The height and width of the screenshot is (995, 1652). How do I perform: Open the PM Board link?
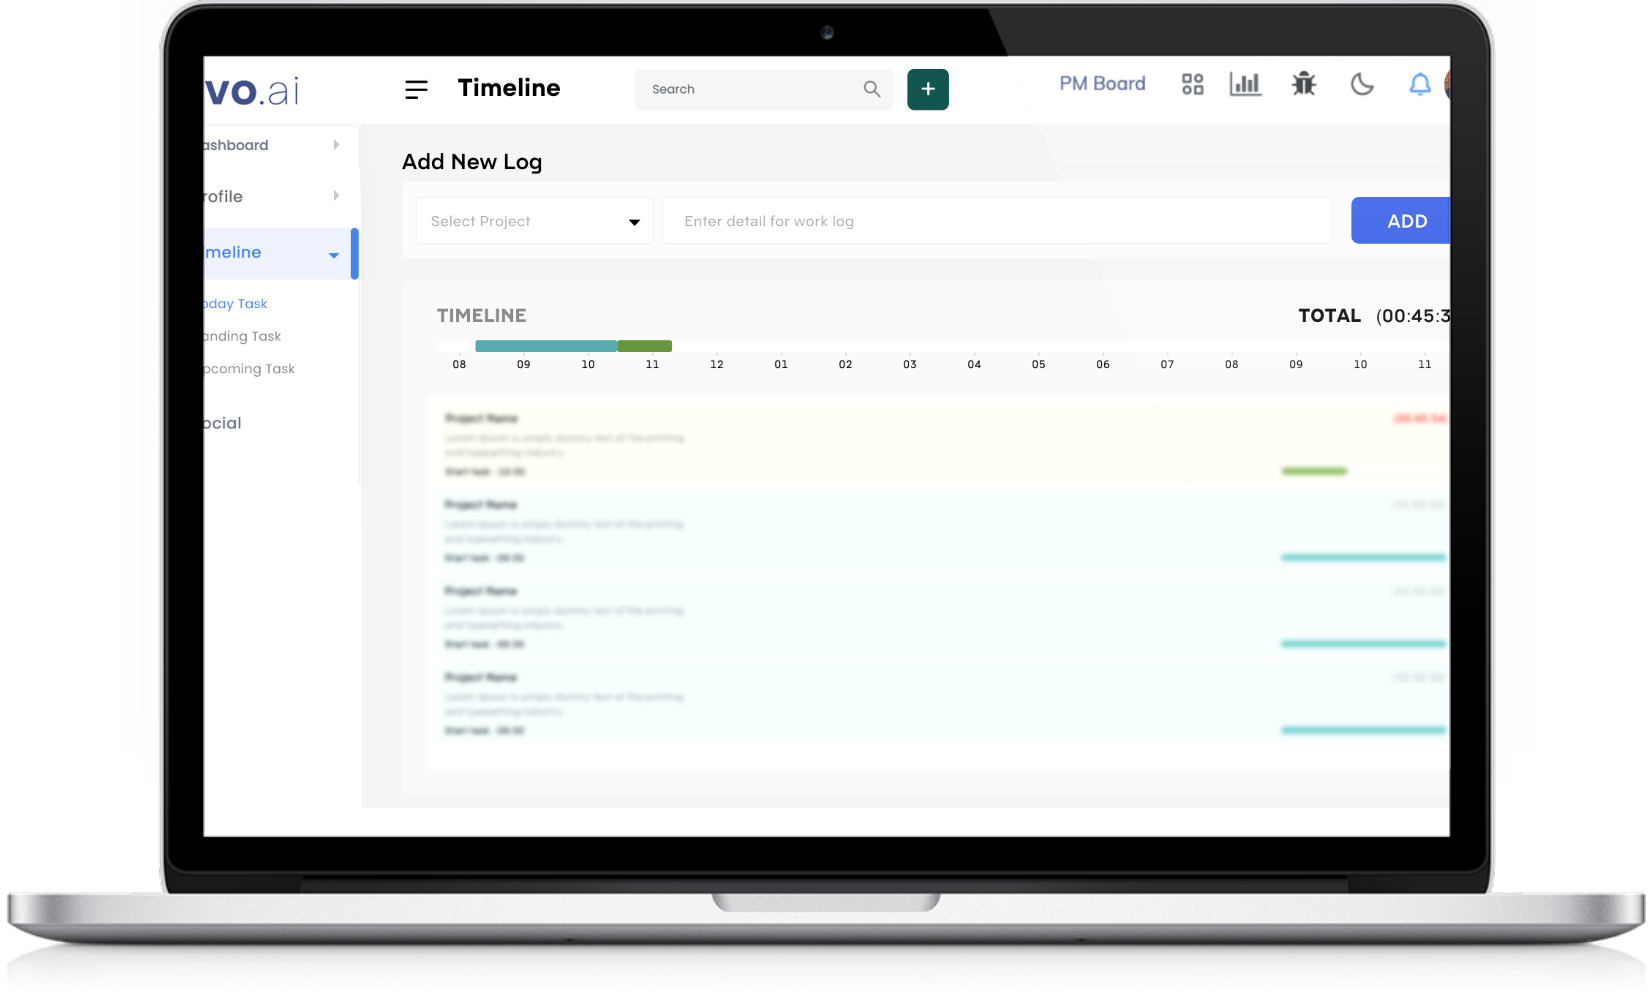(1102, 84)
